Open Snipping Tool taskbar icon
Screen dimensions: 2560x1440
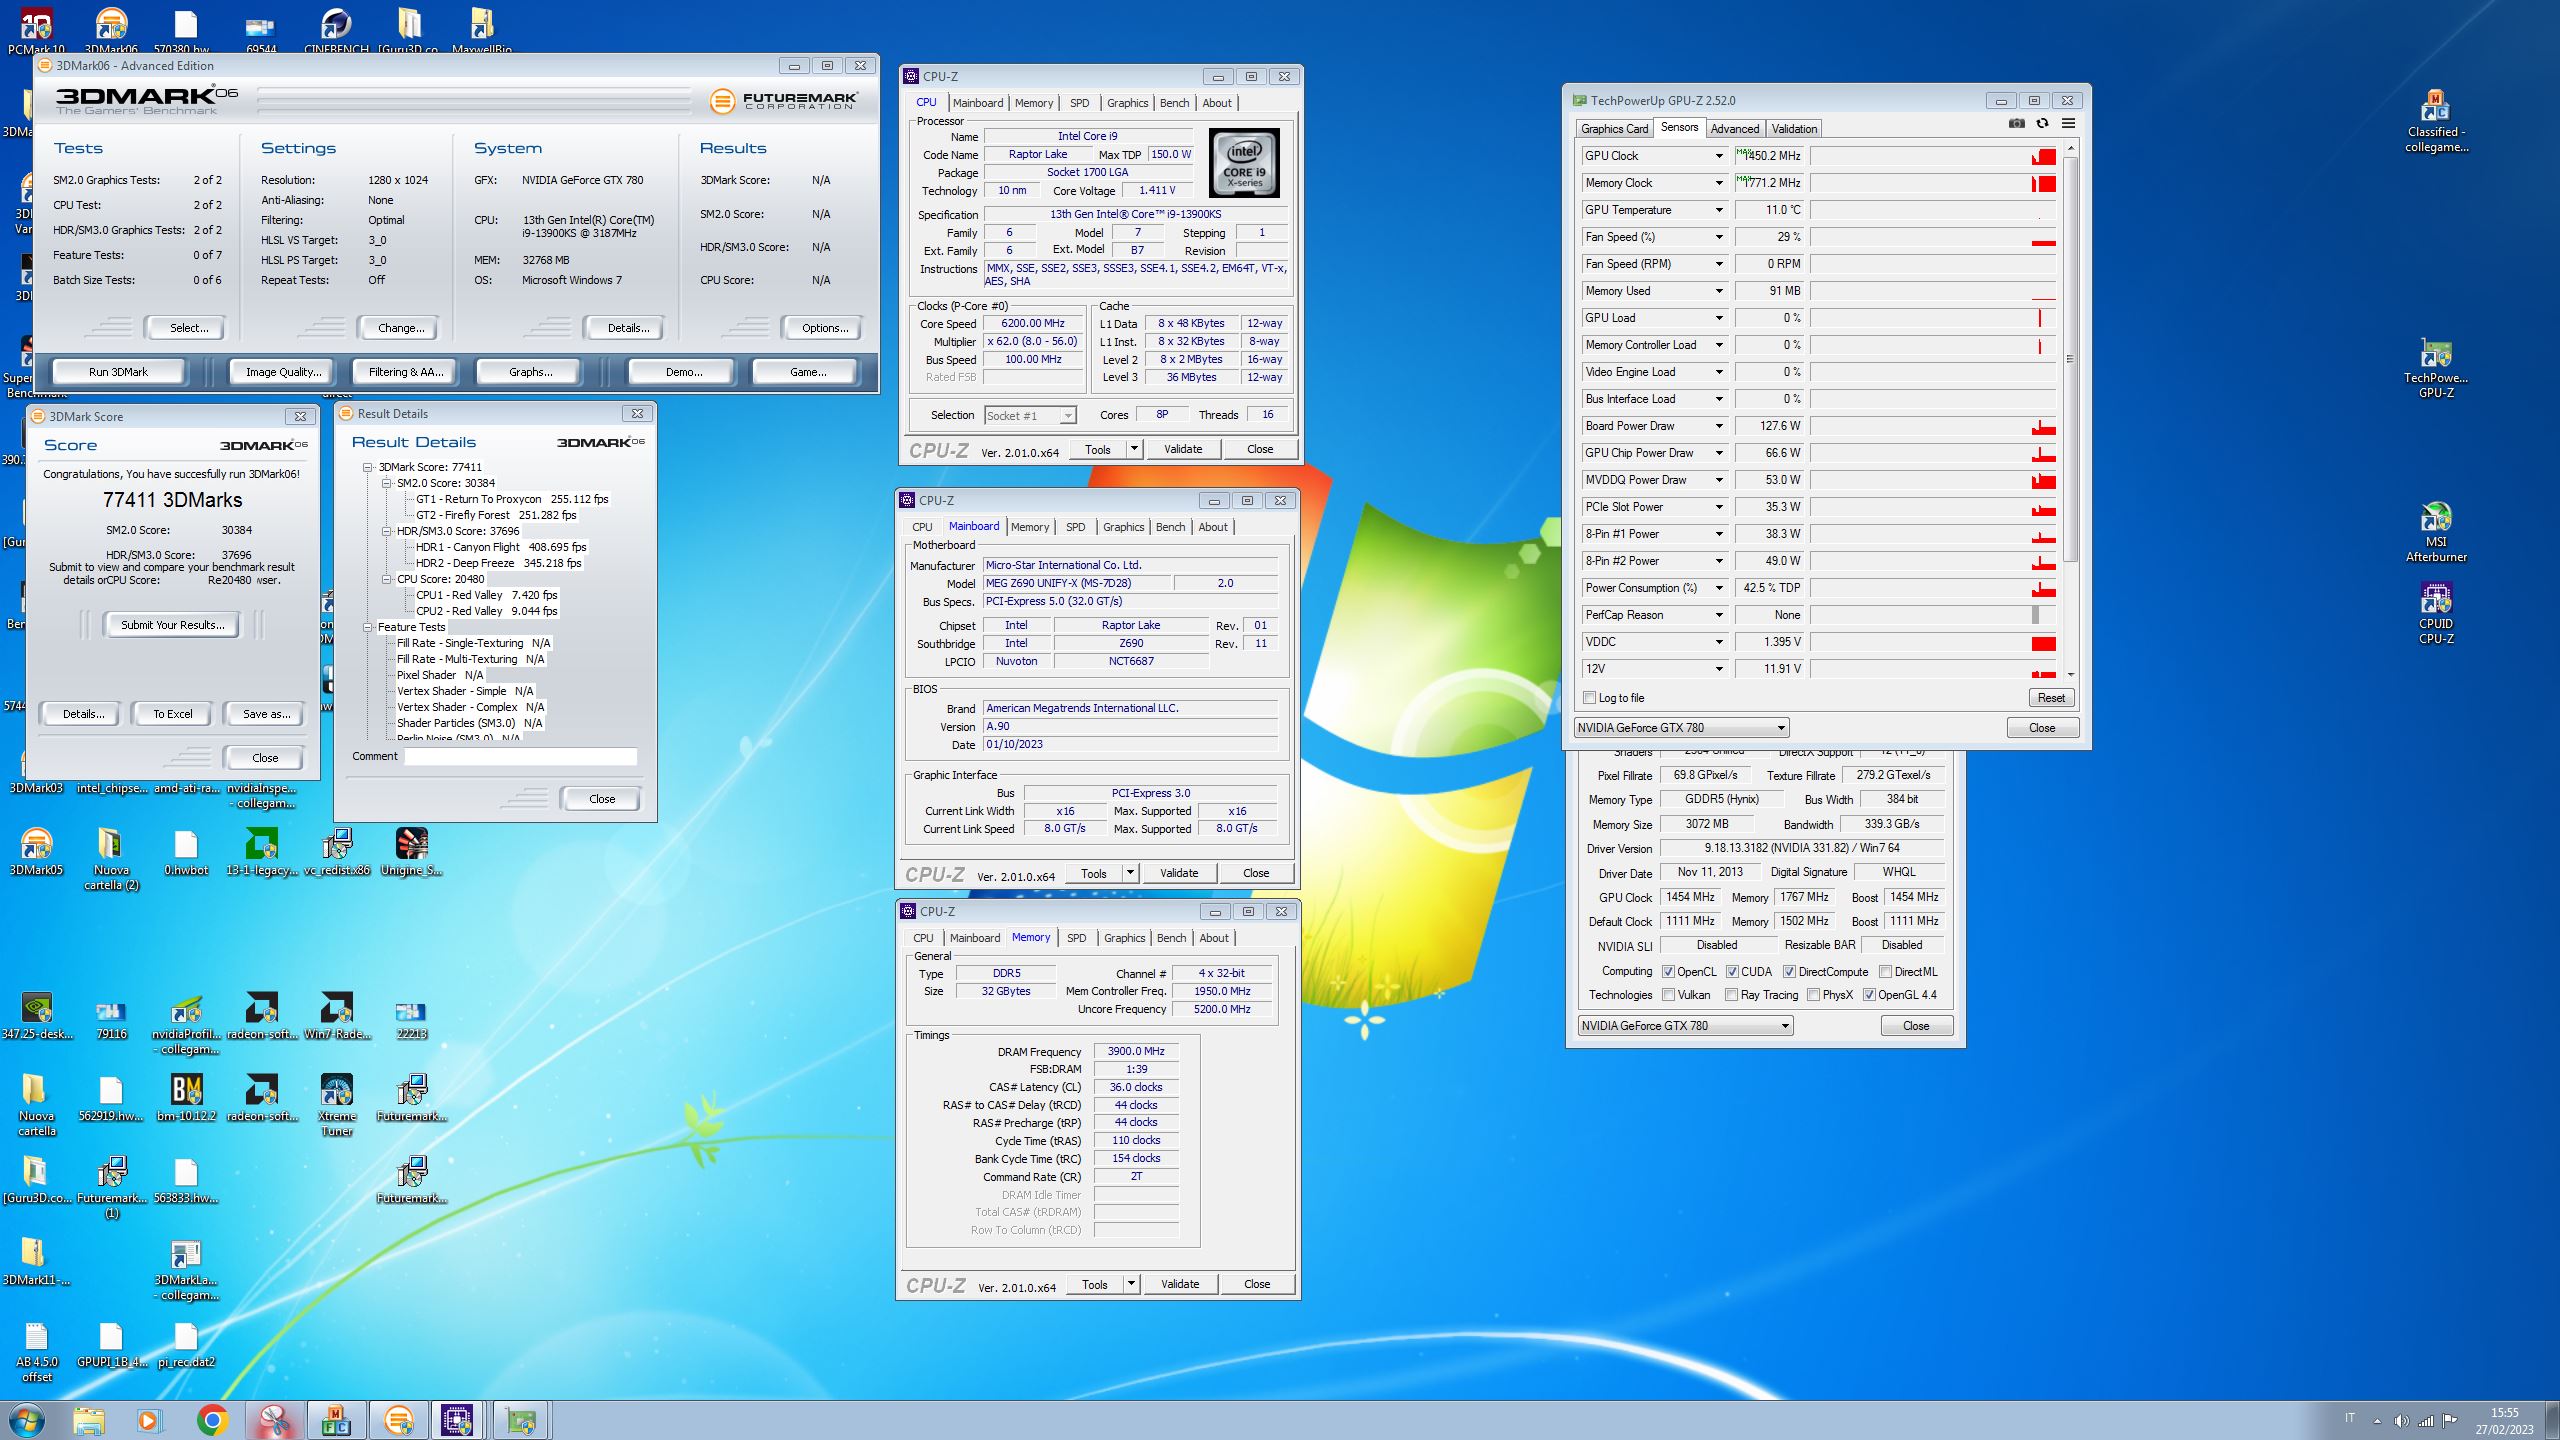point(274,1420)
